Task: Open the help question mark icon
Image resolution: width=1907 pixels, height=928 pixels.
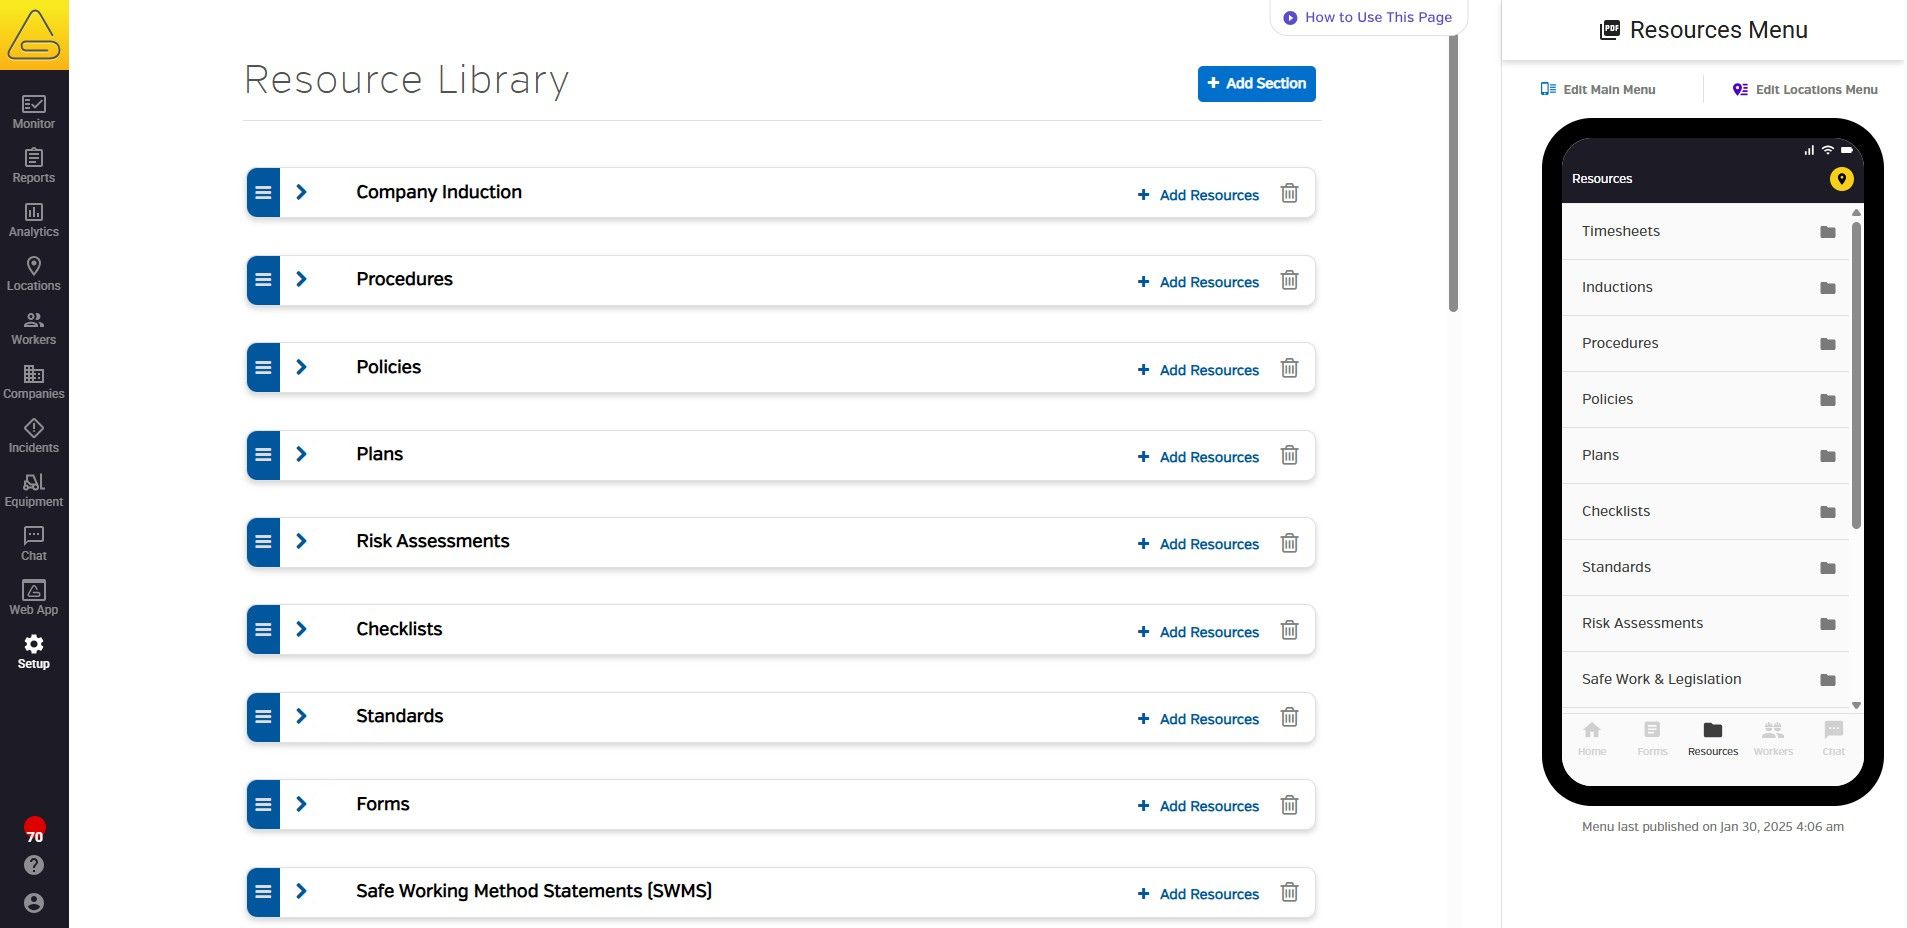Action: (34, 865)
